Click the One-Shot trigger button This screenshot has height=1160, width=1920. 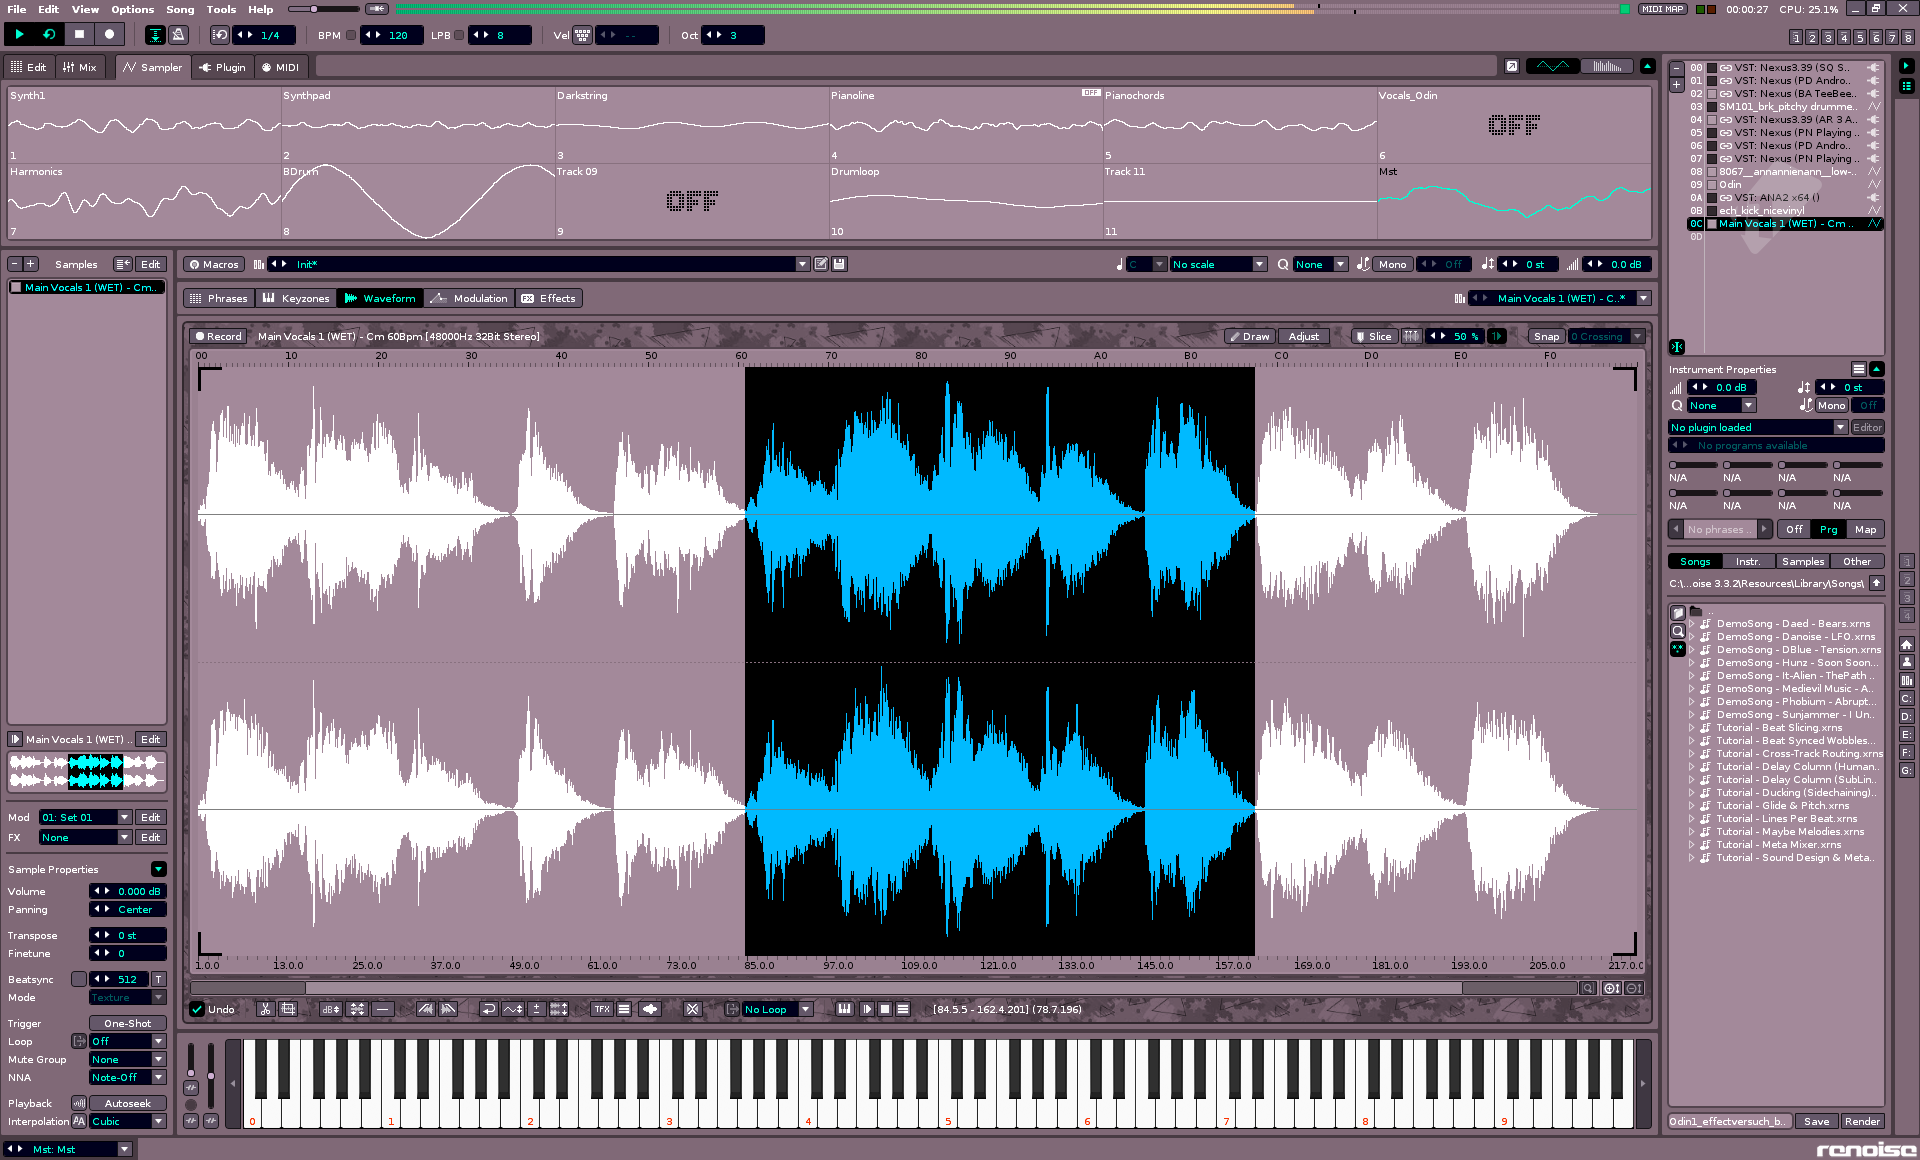point(128,1023)
